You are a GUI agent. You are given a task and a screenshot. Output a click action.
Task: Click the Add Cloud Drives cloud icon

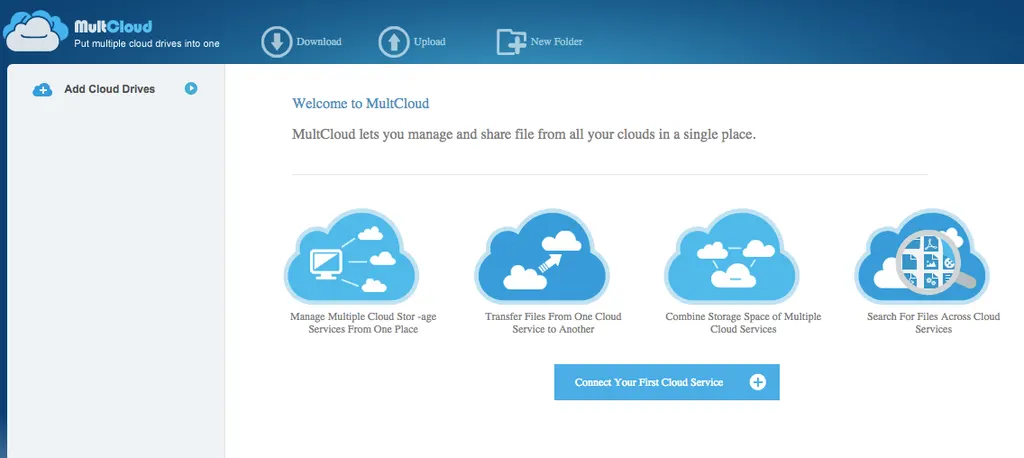(x=42, y=90)
